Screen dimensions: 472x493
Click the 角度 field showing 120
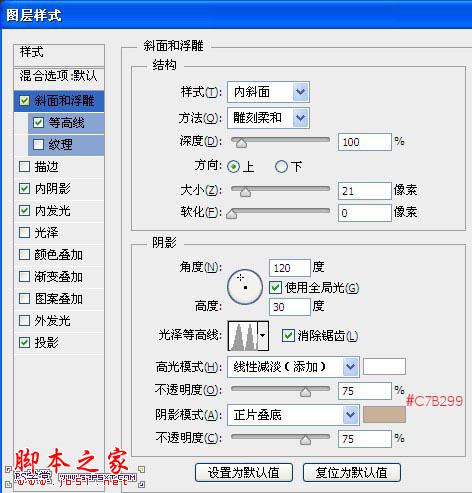click(x=290, y=268)
